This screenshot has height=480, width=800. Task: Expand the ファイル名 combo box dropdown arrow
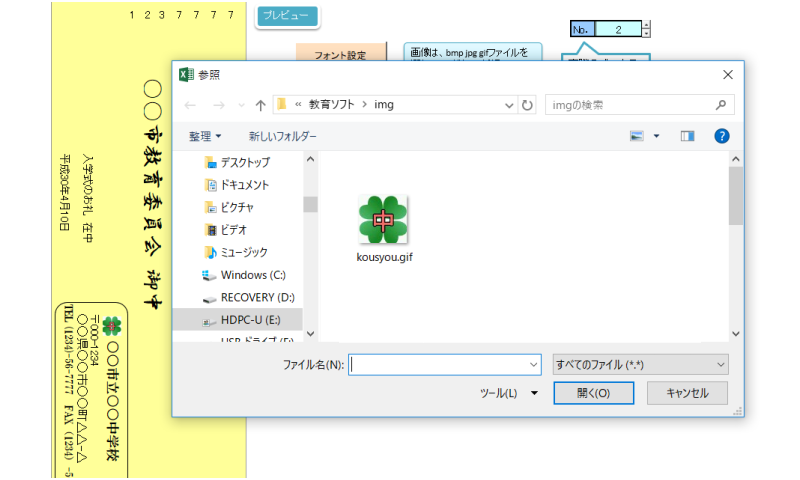[x=534, y=365]
